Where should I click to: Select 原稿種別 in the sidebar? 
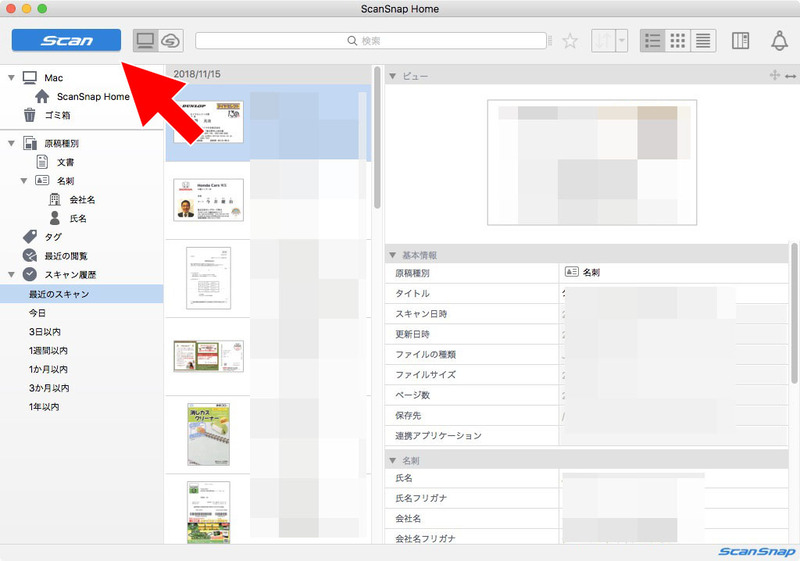61,144
